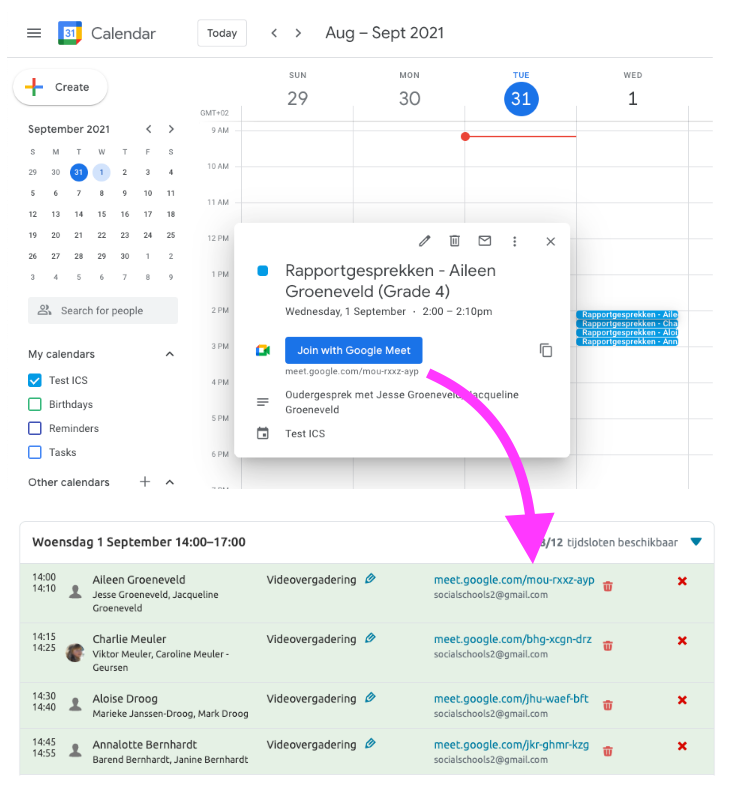The width and height of the screenshot is (732, 794).
Task: Remove Annalotte Bernhardt time slot with red X
Action: tap(682, 746)
